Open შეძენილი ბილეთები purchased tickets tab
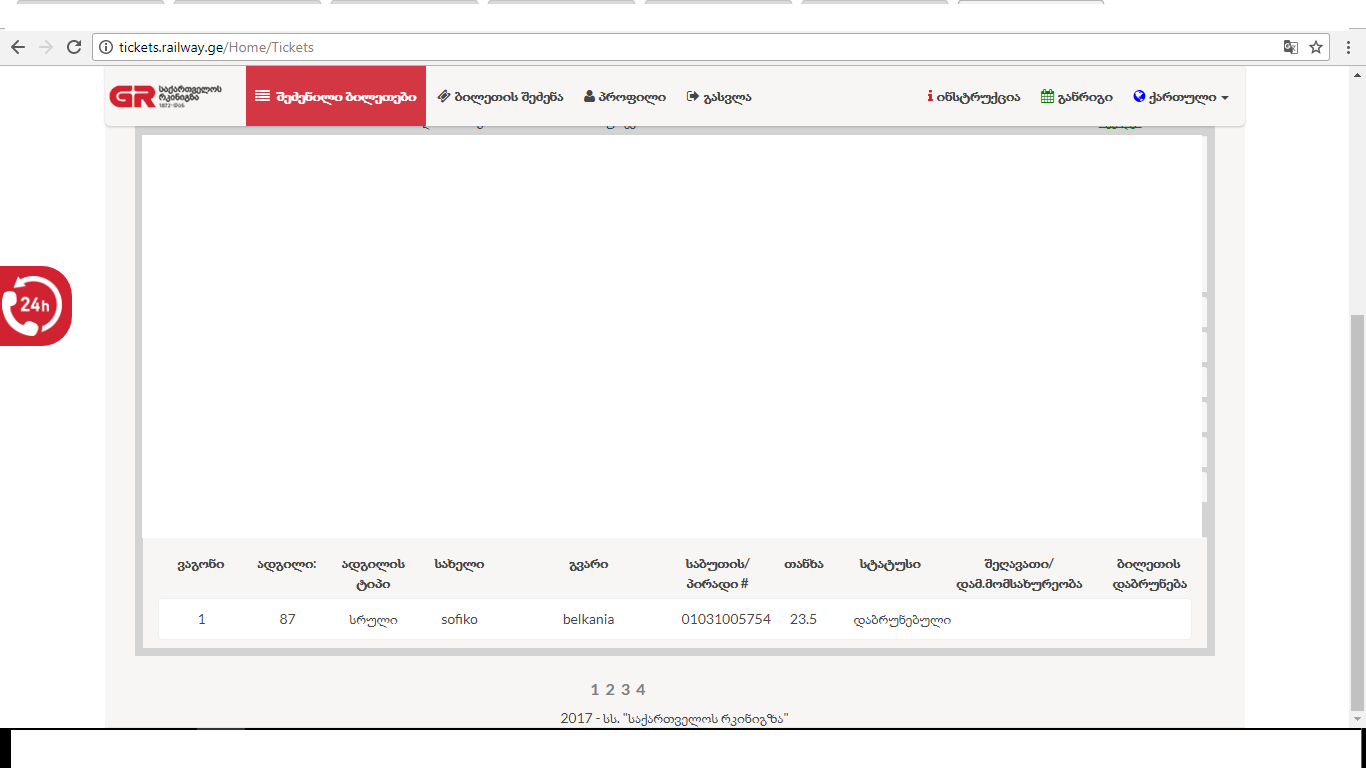 [336, 97]
